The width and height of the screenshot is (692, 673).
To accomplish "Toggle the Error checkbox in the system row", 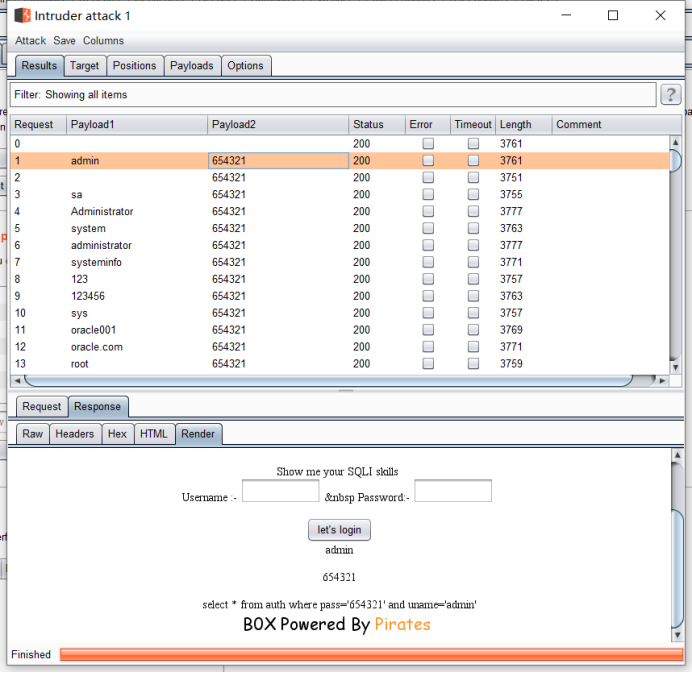I will 428,228.
